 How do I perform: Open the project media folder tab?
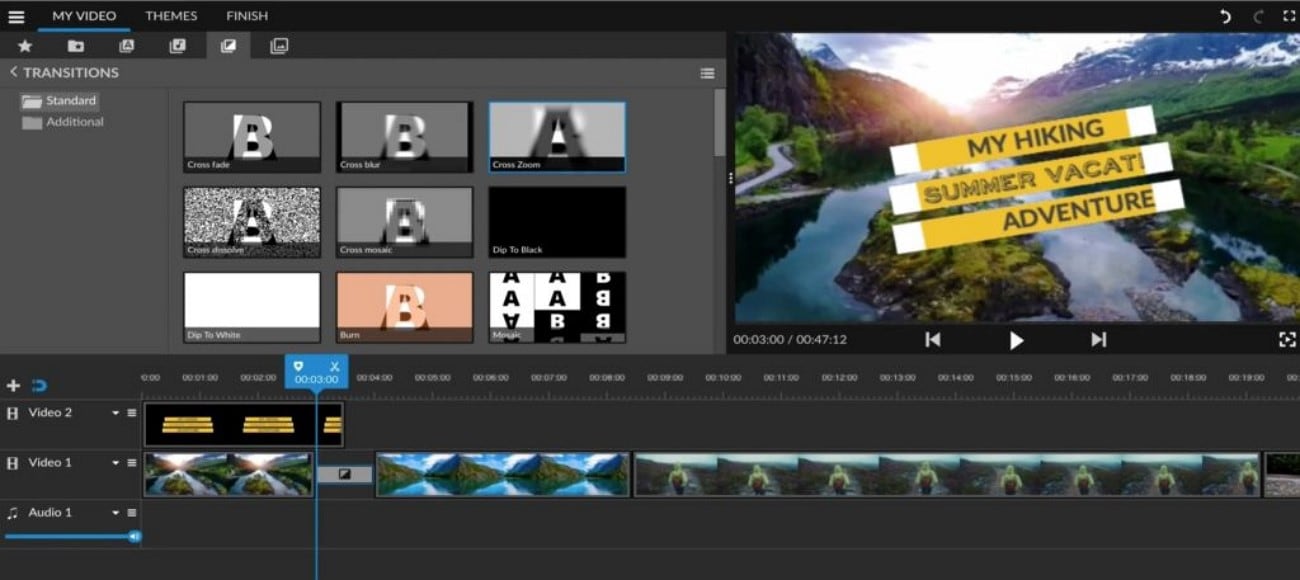coord(76,46)
